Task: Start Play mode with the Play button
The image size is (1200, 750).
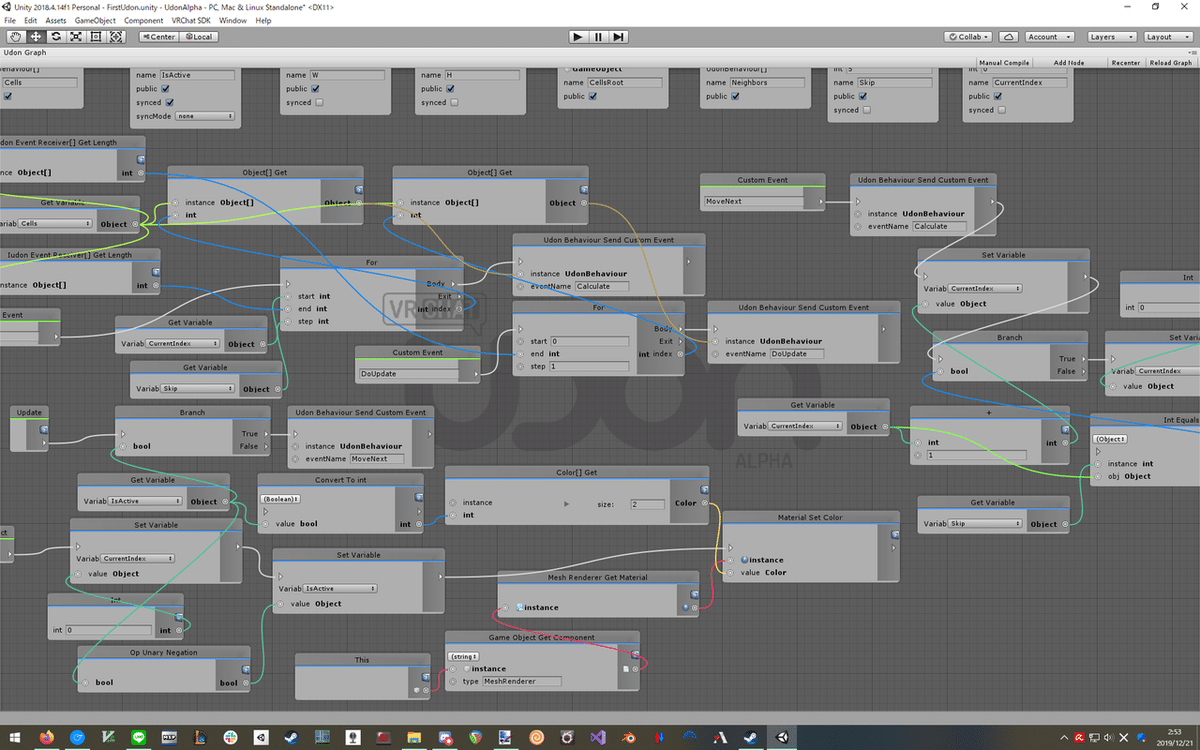Action: tap(578, 37)
